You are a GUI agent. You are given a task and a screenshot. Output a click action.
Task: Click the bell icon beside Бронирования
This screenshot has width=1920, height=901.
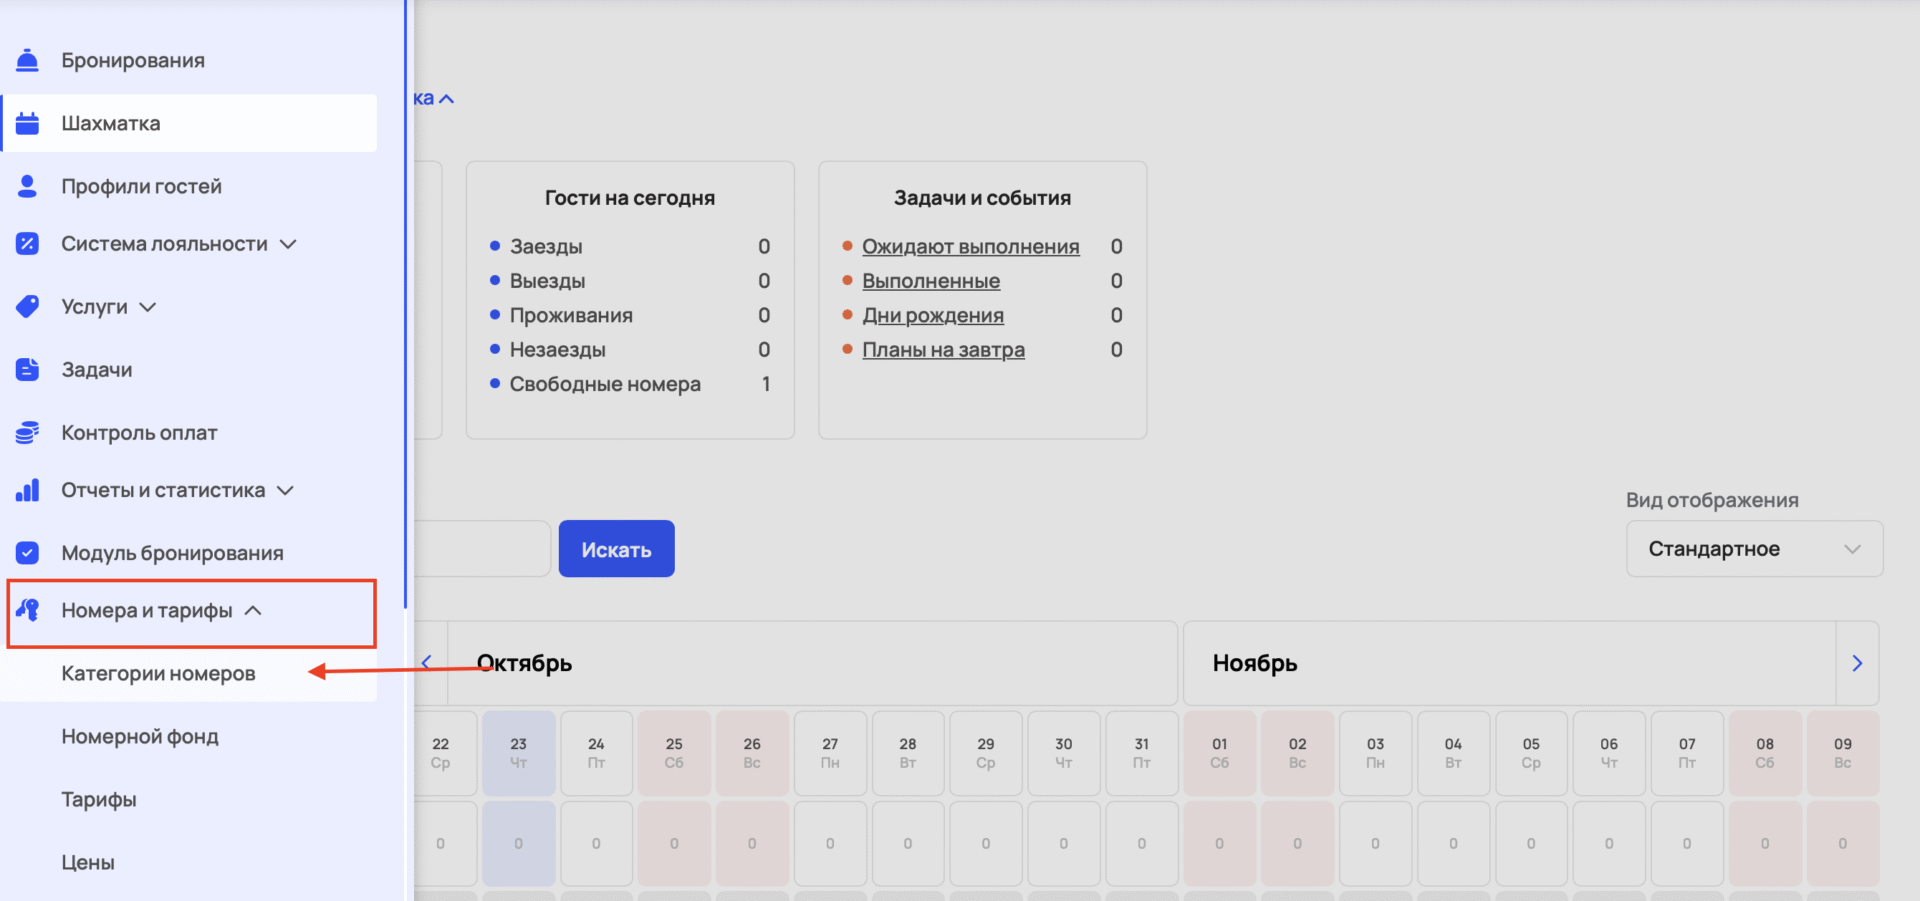point(27,60)
